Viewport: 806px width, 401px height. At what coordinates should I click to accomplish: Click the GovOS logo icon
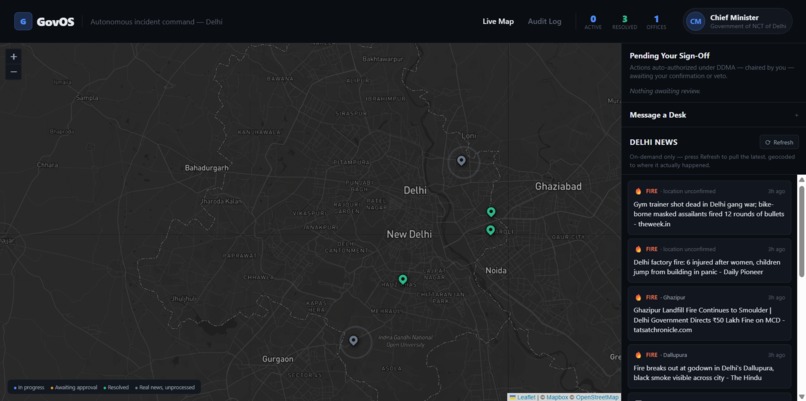pos(23,22)
